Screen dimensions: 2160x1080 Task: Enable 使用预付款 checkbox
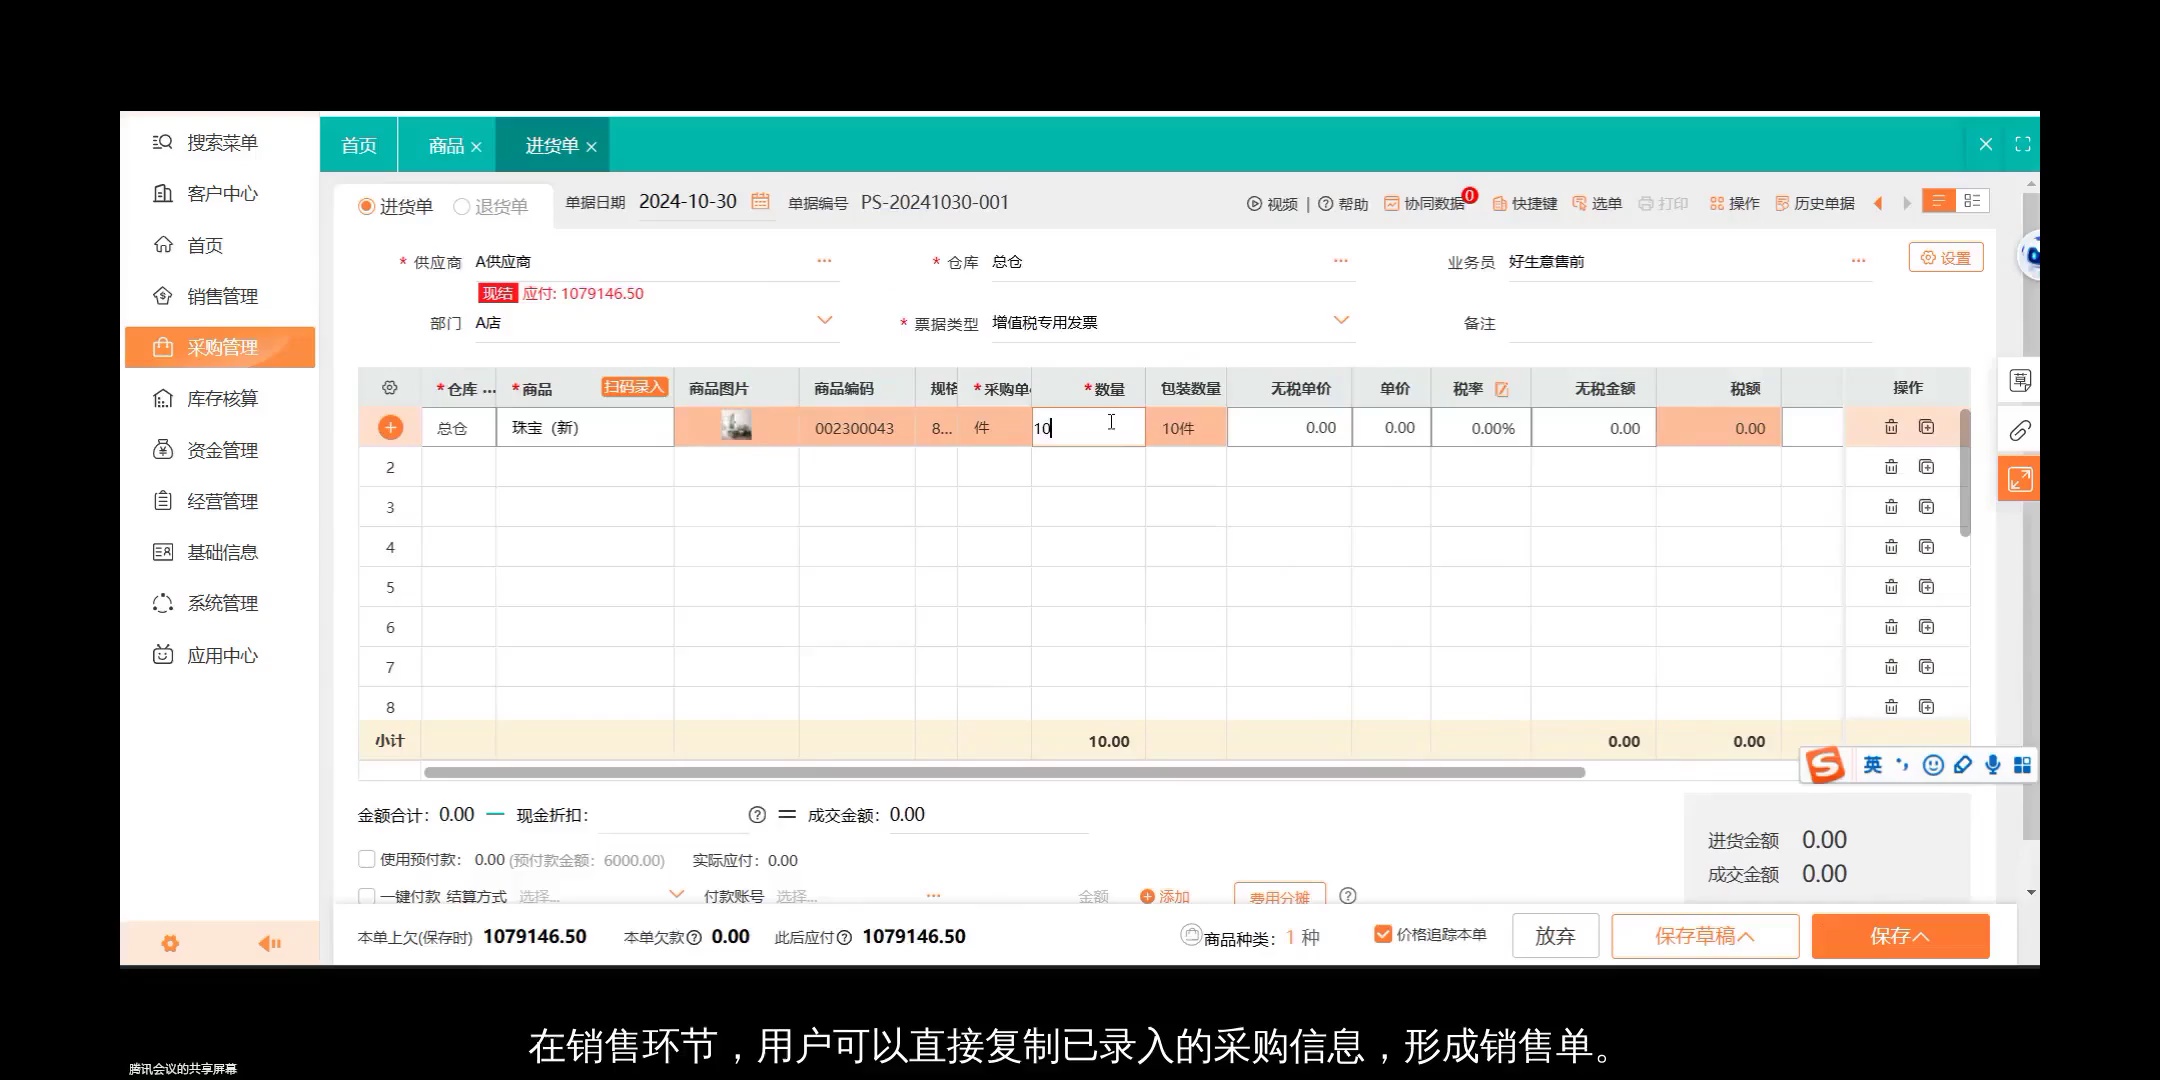[x=367, y=858]
